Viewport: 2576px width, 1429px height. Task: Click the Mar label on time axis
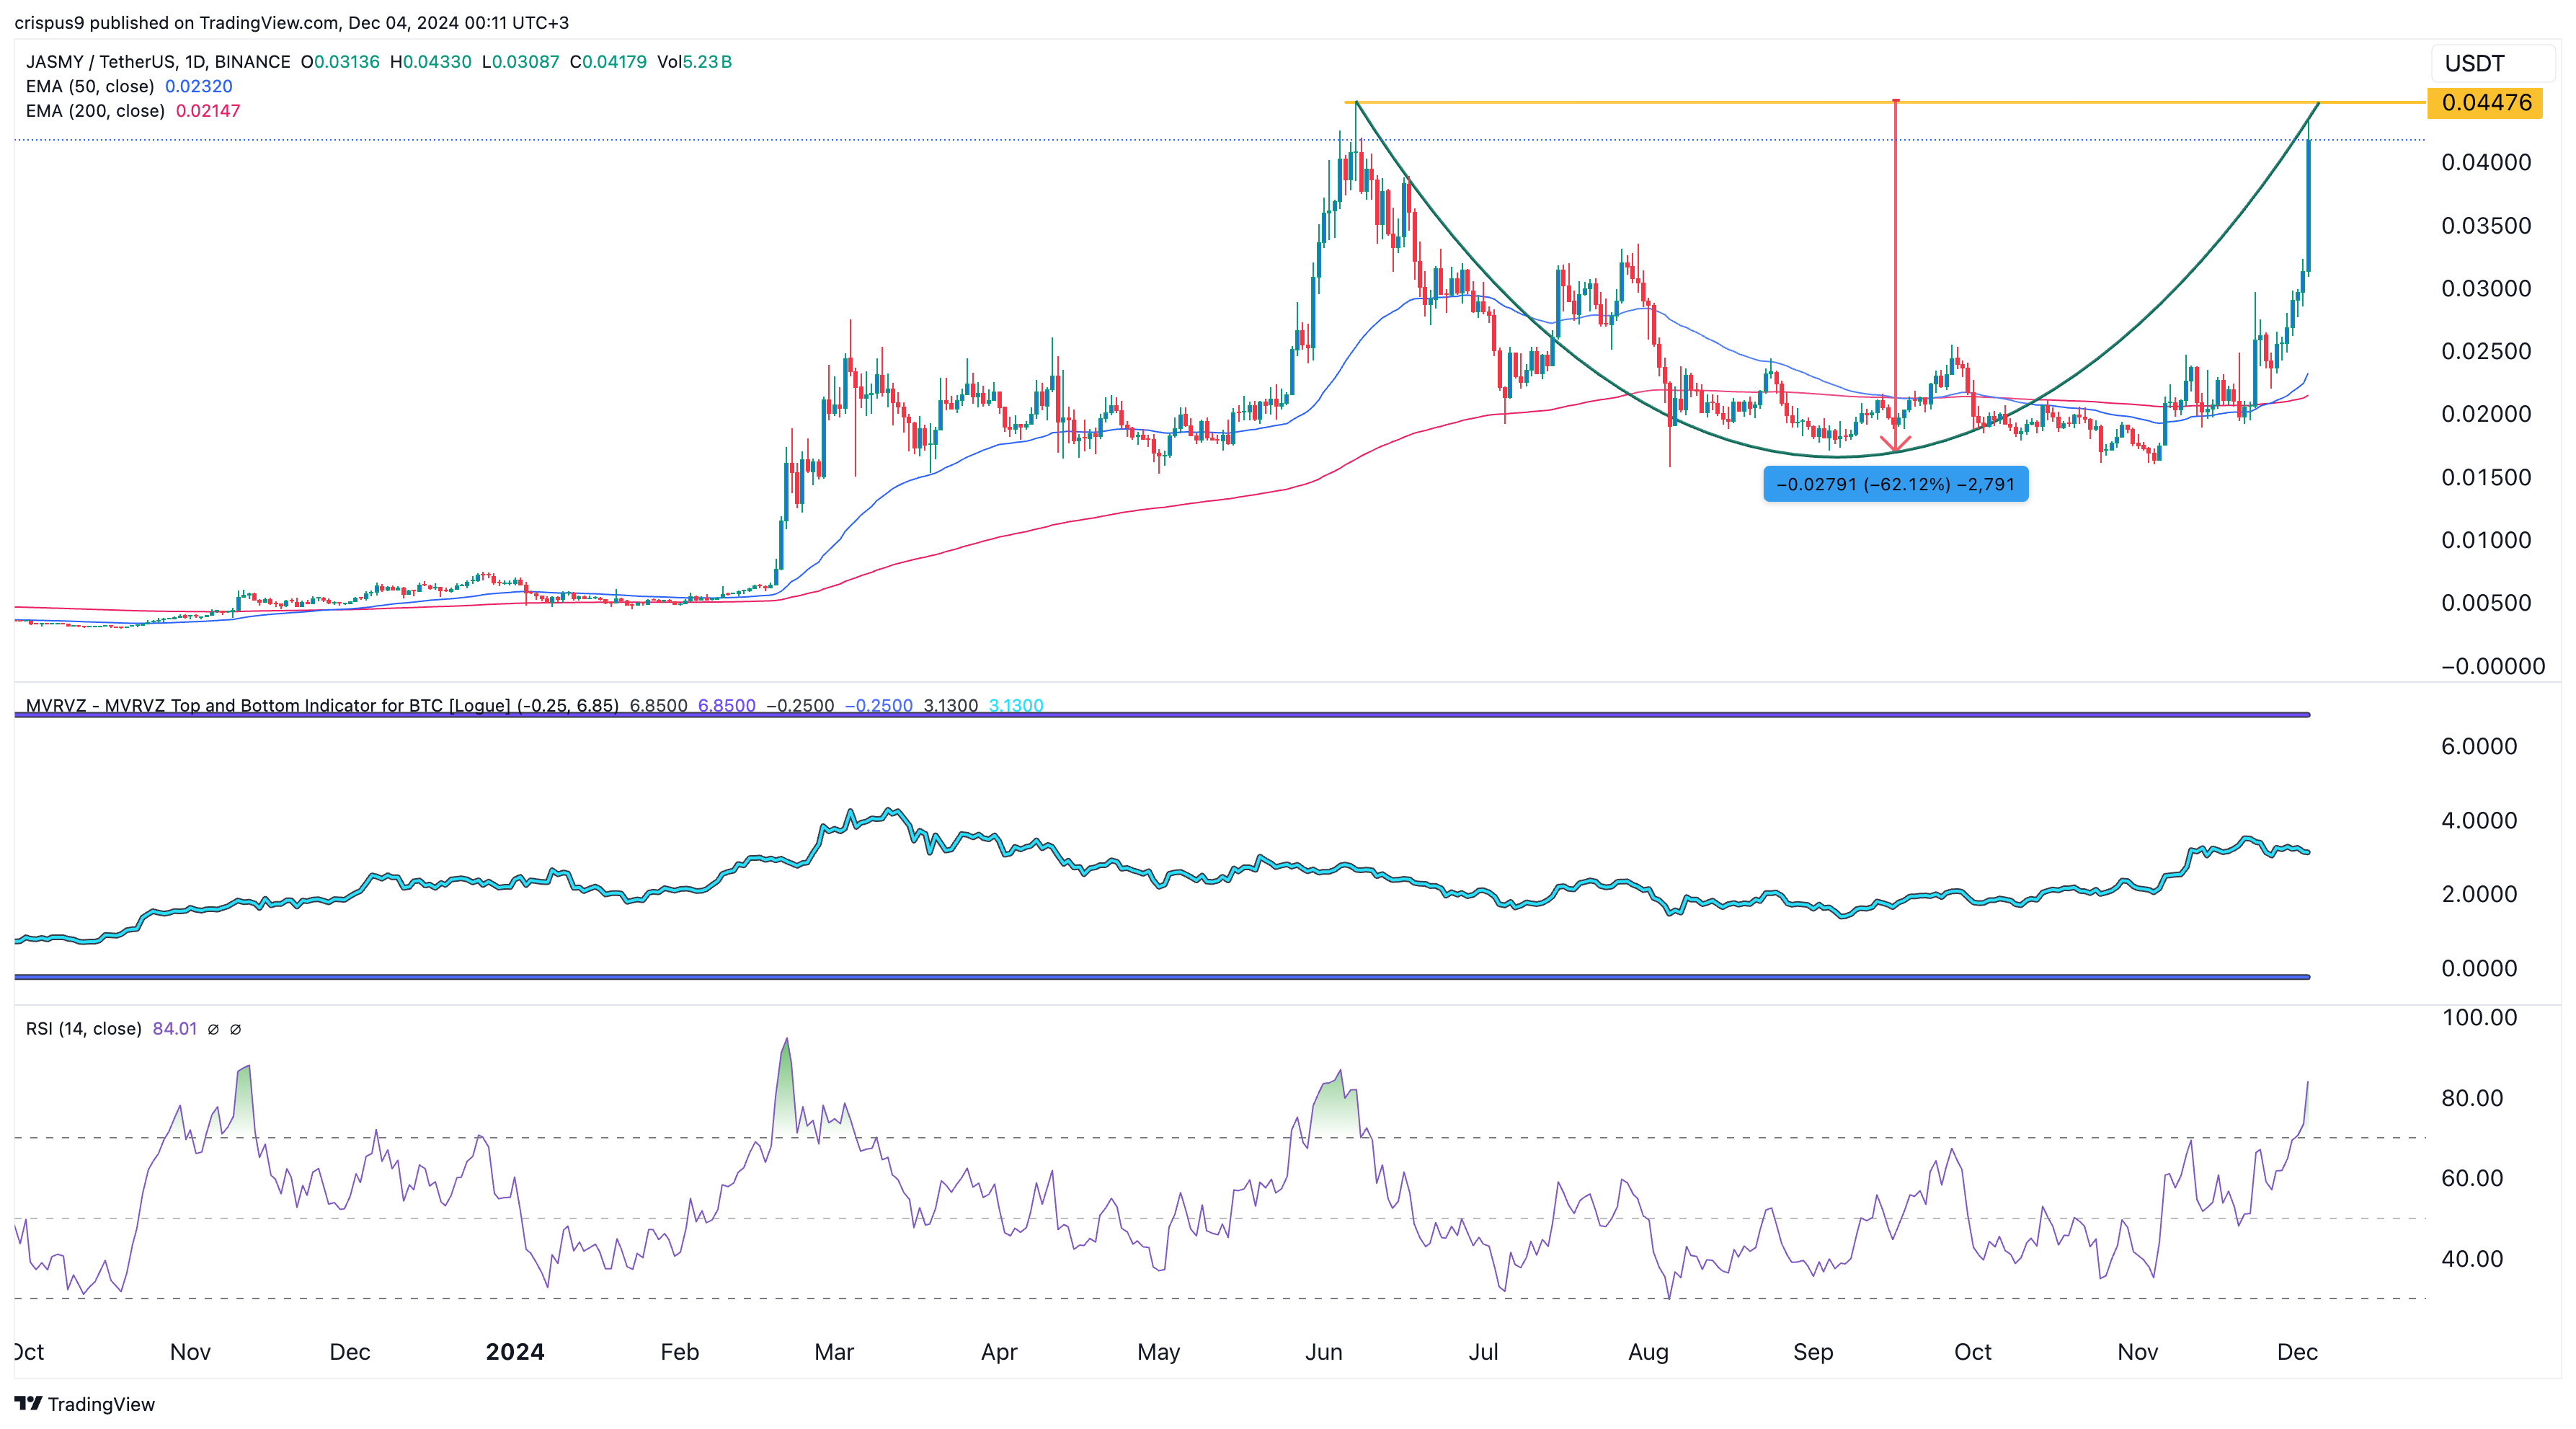click(834, 1352)
